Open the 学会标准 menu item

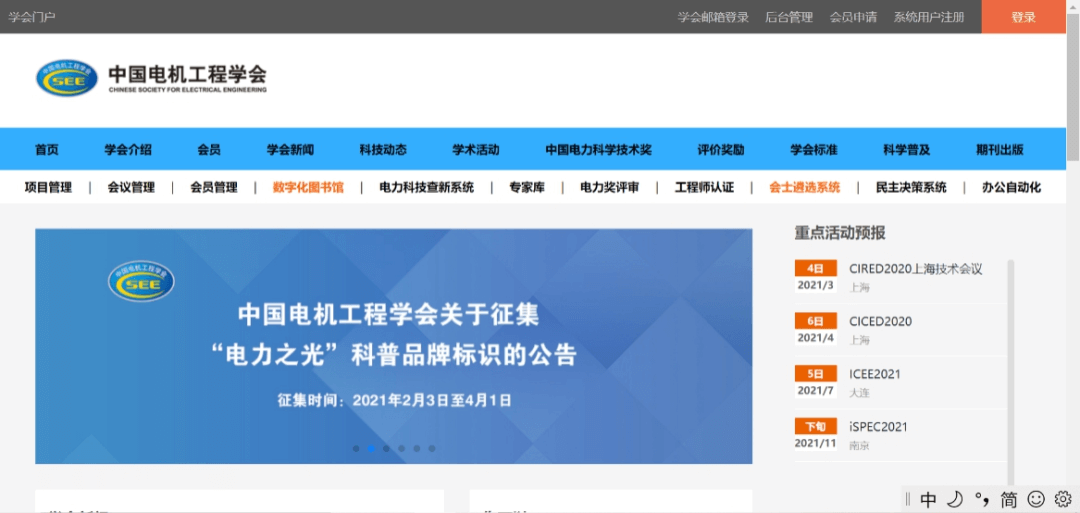[x=813, y=149]
